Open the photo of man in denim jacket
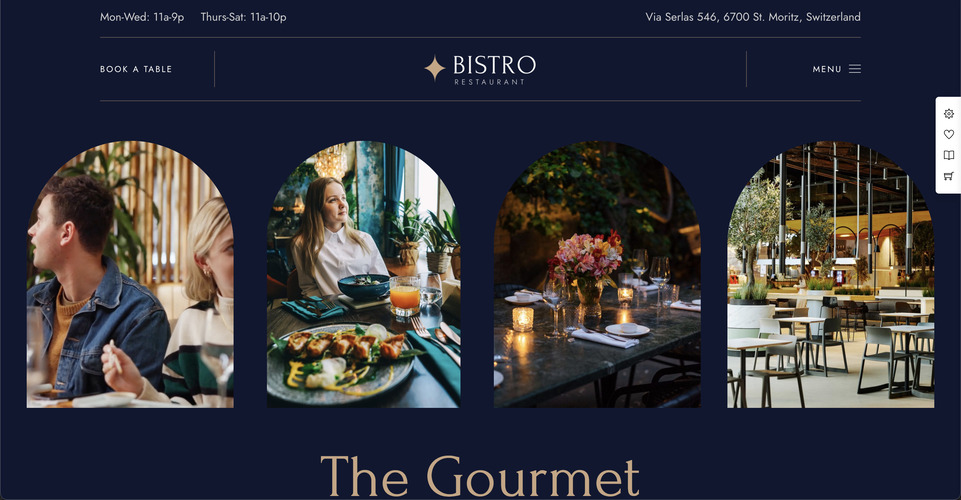This screenshot has width=961, height=500. click(x=130, y=275)
